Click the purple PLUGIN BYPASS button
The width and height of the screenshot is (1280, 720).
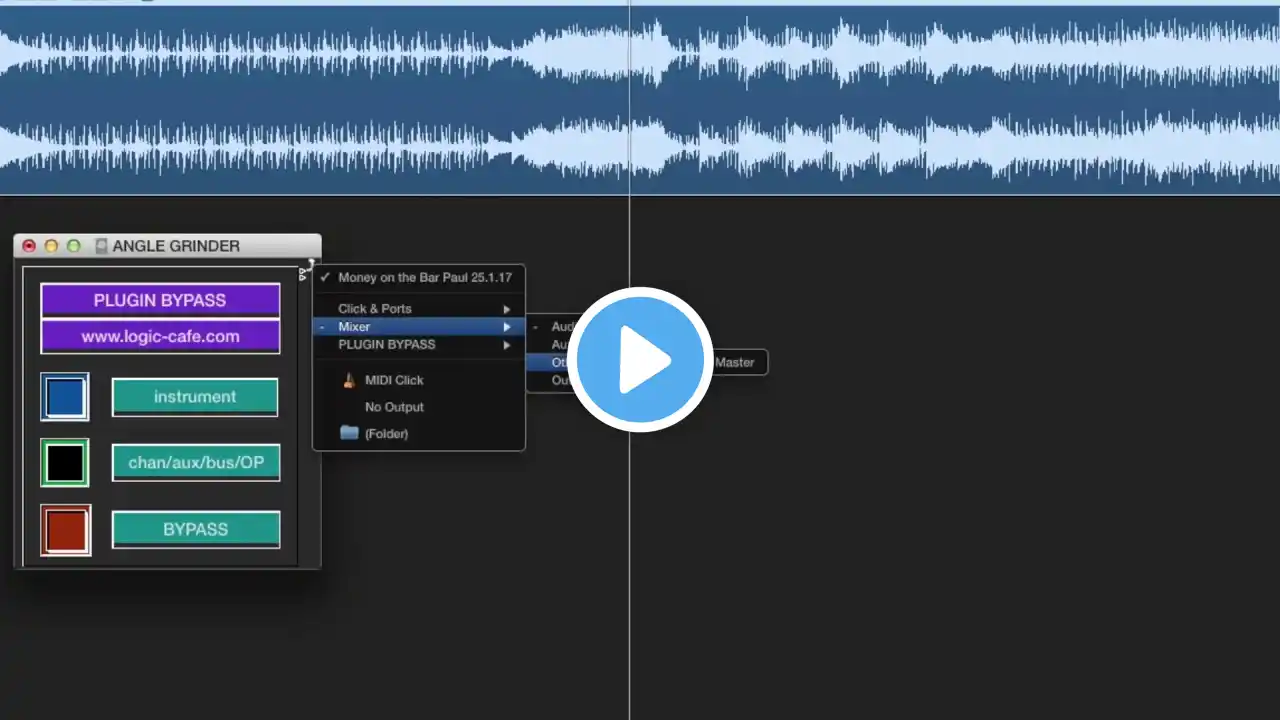(160, 300)
